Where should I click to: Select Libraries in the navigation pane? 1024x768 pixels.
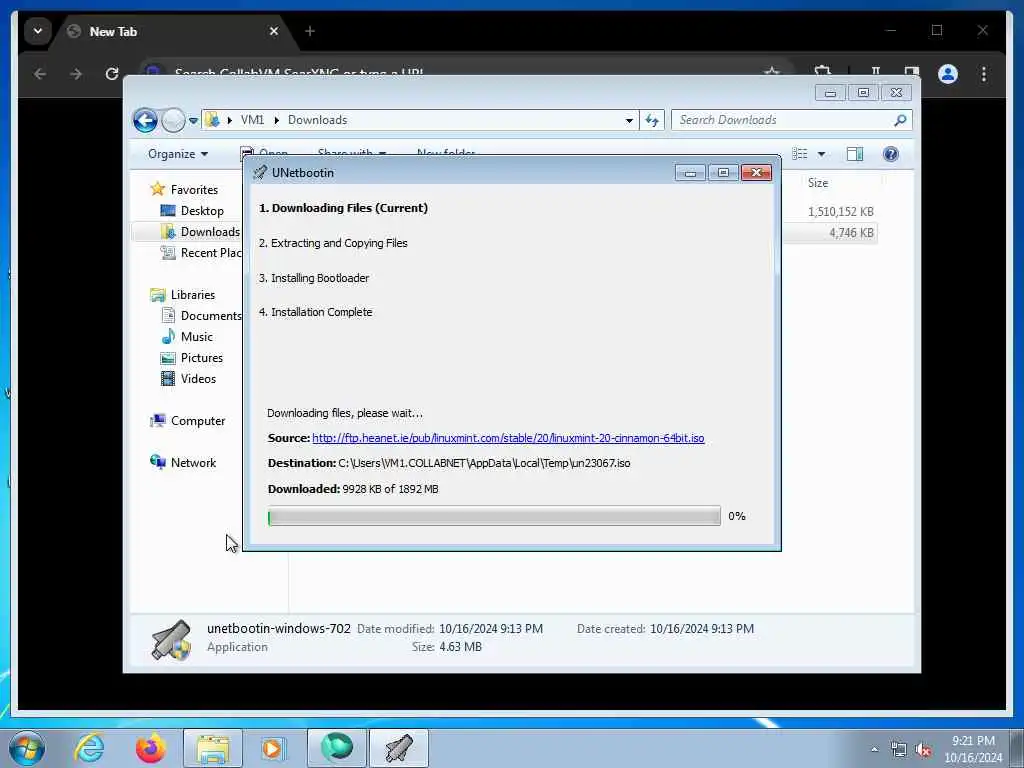point(193,295)
